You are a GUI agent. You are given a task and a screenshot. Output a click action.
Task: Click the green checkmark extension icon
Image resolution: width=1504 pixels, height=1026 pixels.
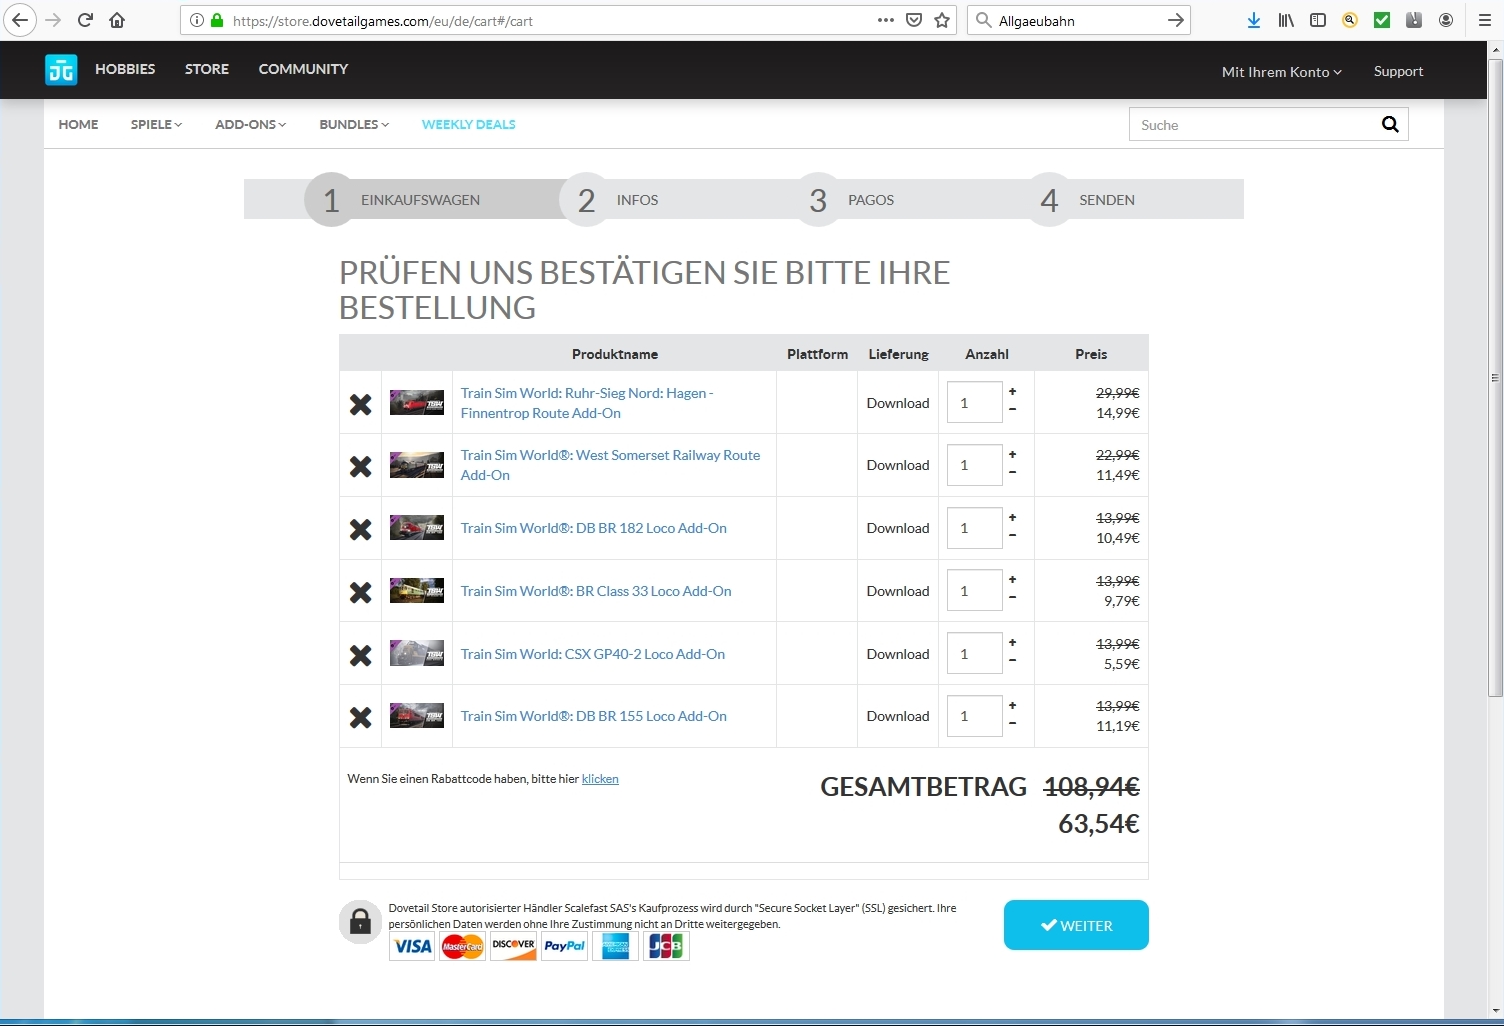pos(1382,20)
